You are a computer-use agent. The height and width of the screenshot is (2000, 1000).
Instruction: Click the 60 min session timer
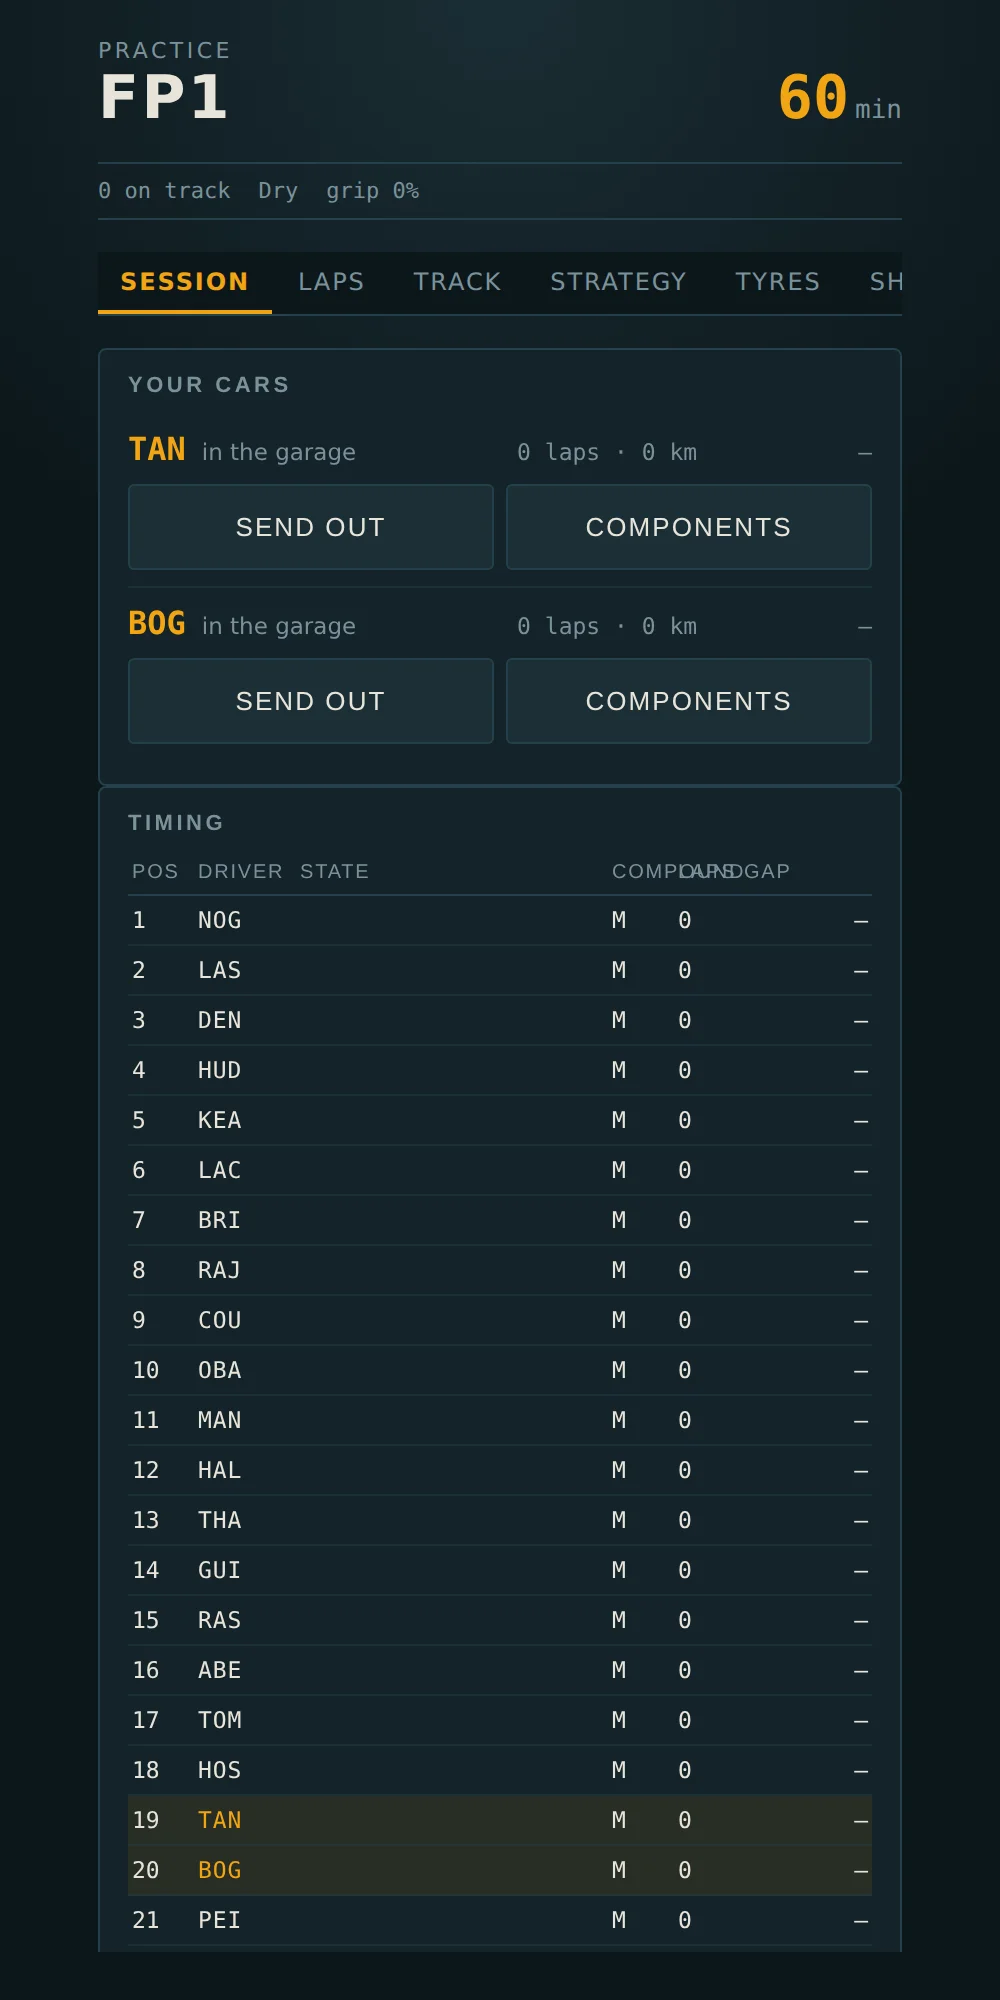point(839,98)
